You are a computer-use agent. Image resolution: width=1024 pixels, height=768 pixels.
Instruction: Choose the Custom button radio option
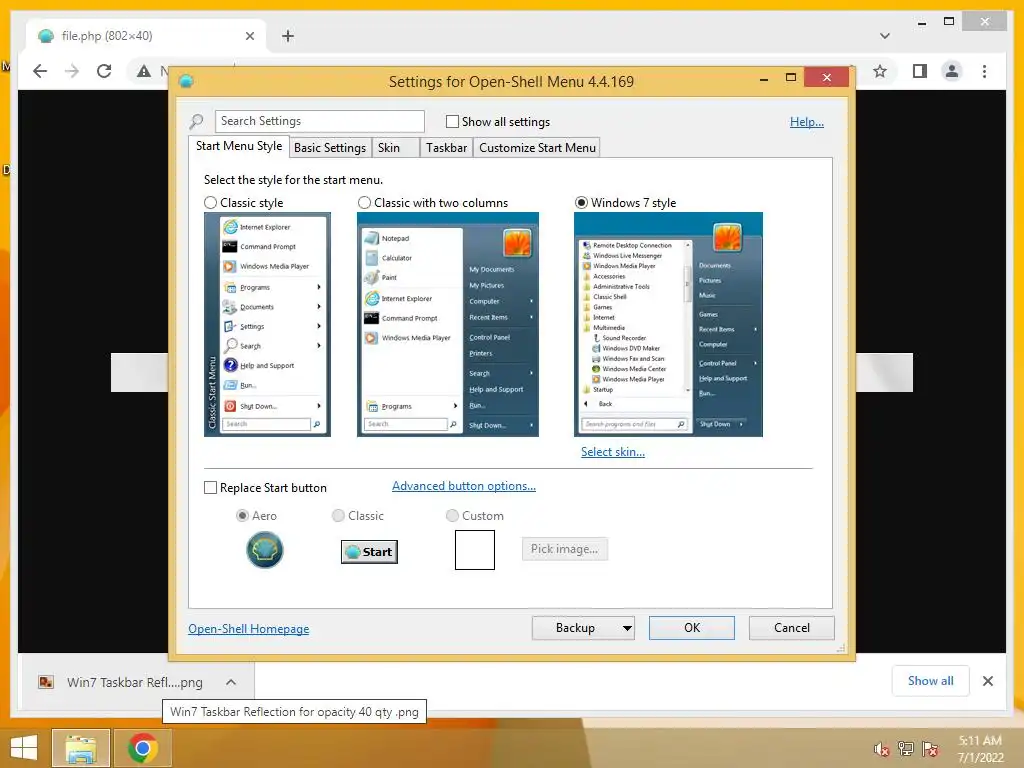[452, 516]
